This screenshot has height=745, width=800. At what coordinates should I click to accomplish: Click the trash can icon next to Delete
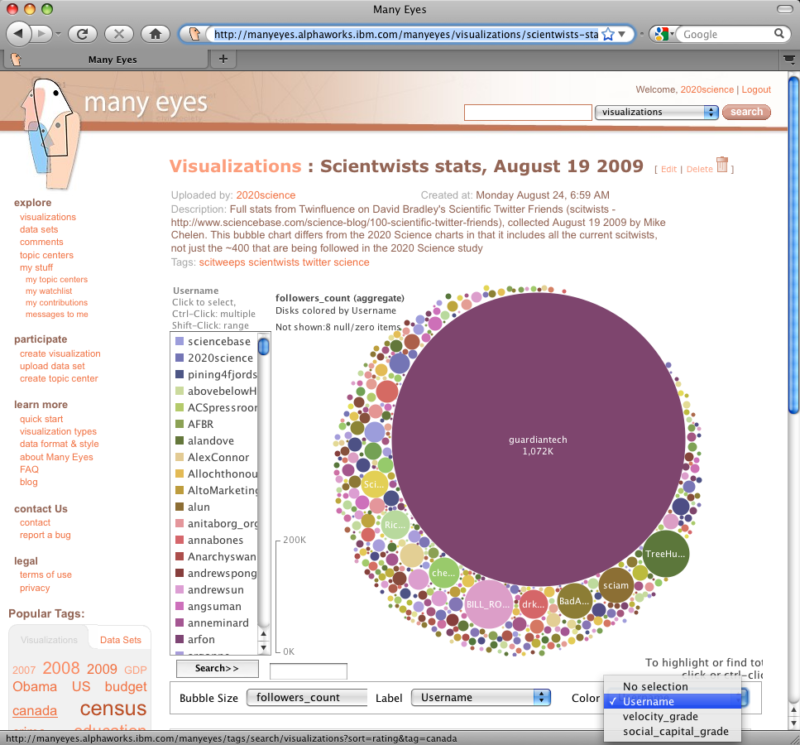(722, 164)
